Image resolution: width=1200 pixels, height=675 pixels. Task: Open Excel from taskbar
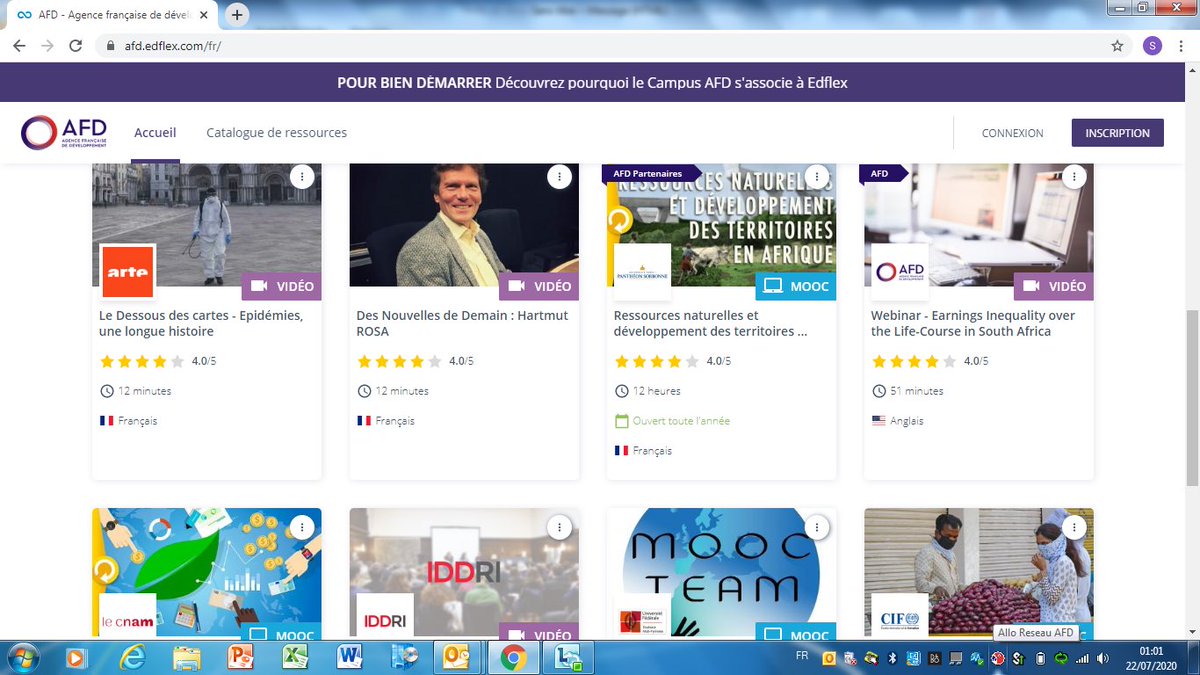pos(294,657)
